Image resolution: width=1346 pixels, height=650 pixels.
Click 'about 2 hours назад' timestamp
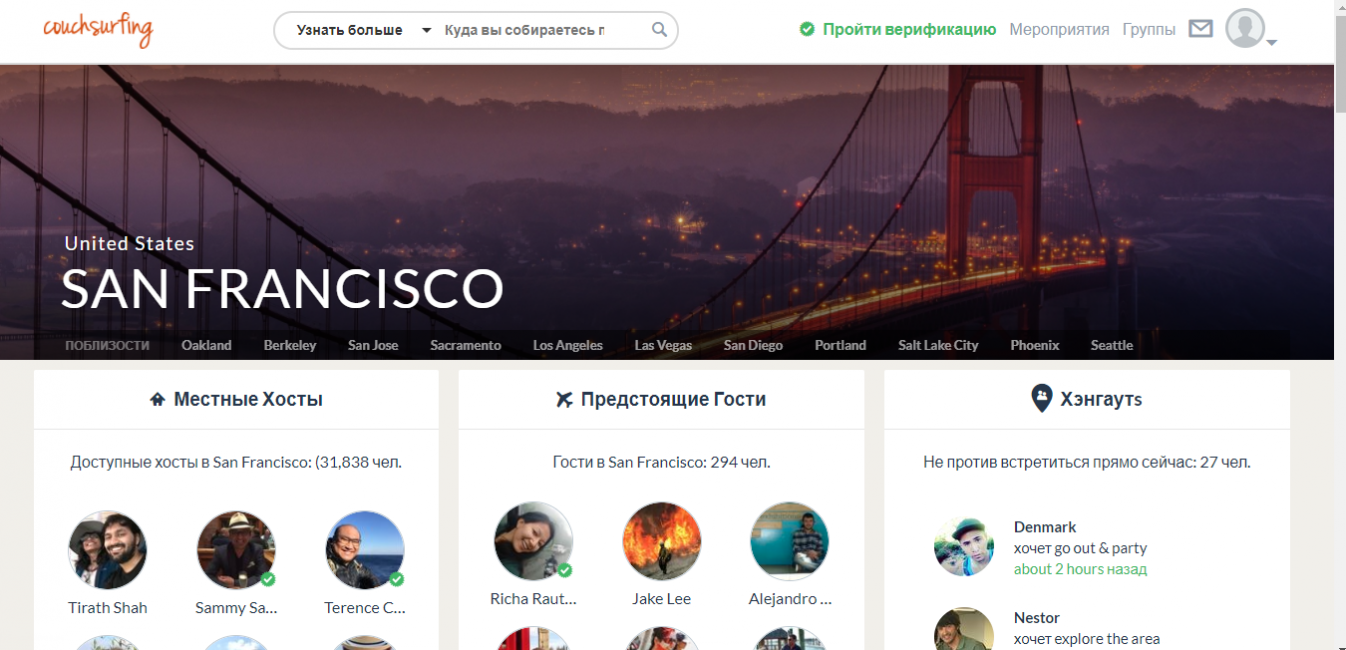1080,569
